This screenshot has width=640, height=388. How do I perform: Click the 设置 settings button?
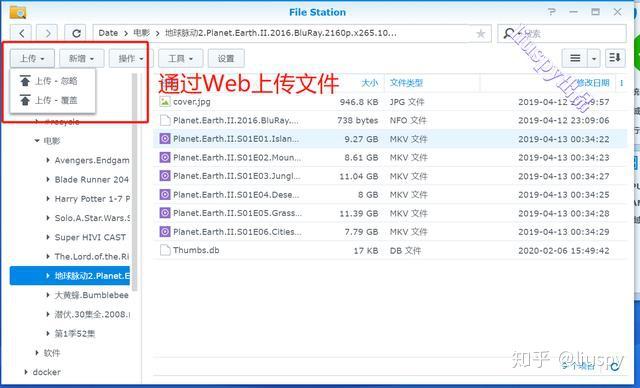click(x=226, y=58)
